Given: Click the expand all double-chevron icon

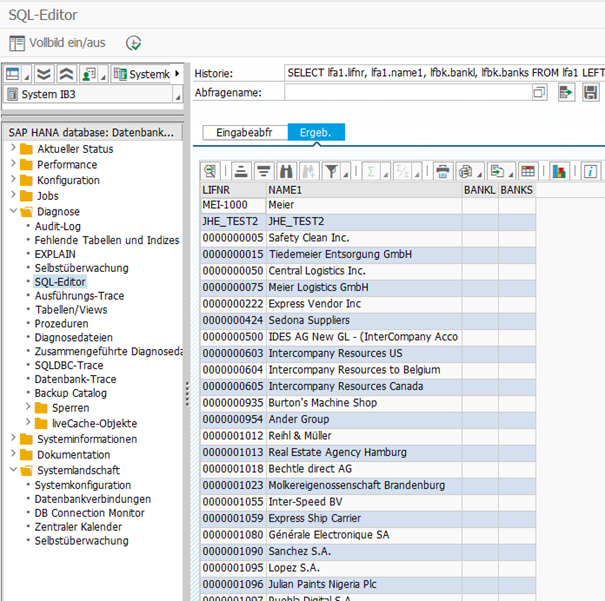Looking at the screenshot, I should (x=43, y=74).
